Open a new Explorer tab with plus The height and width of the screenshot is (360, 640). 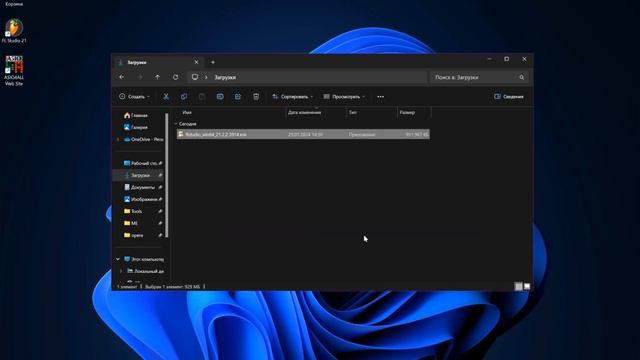pos(213,62)
